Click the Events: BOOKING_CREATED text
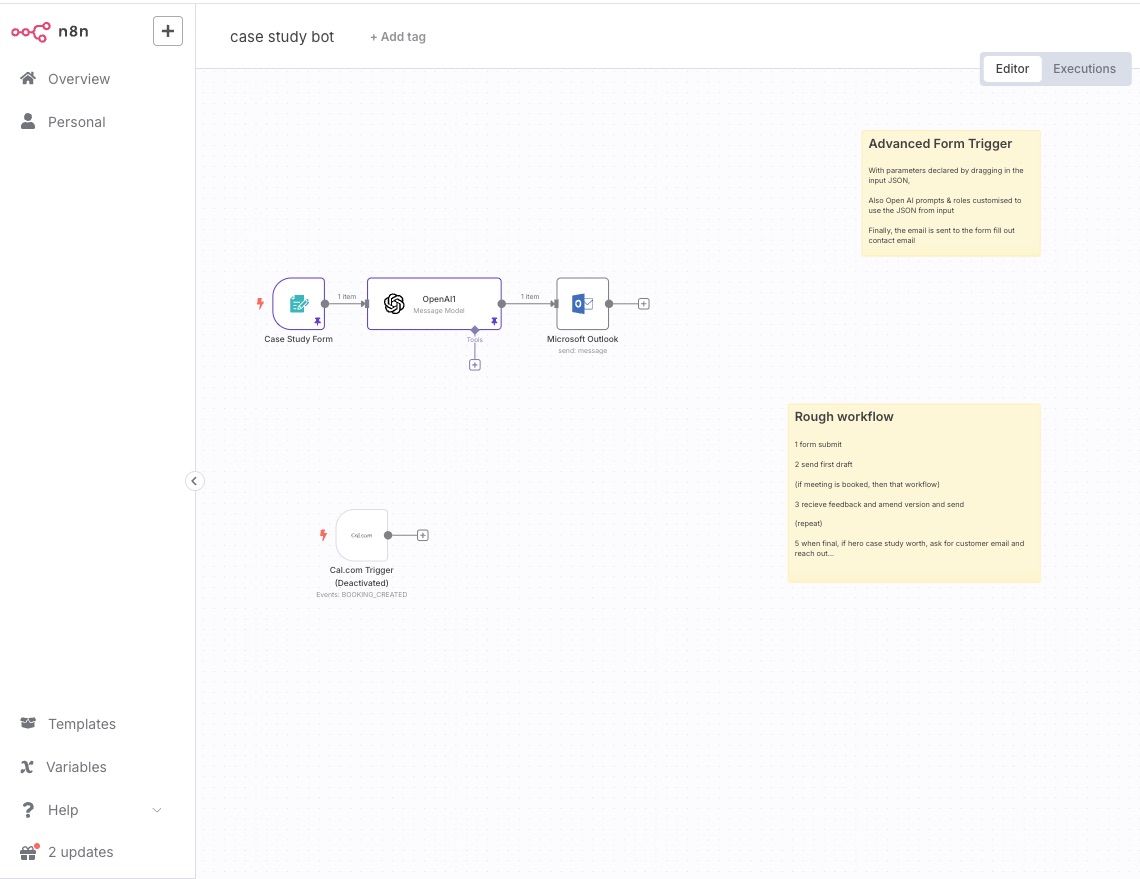Screen dimensions: 1140x879 point(361,595)
